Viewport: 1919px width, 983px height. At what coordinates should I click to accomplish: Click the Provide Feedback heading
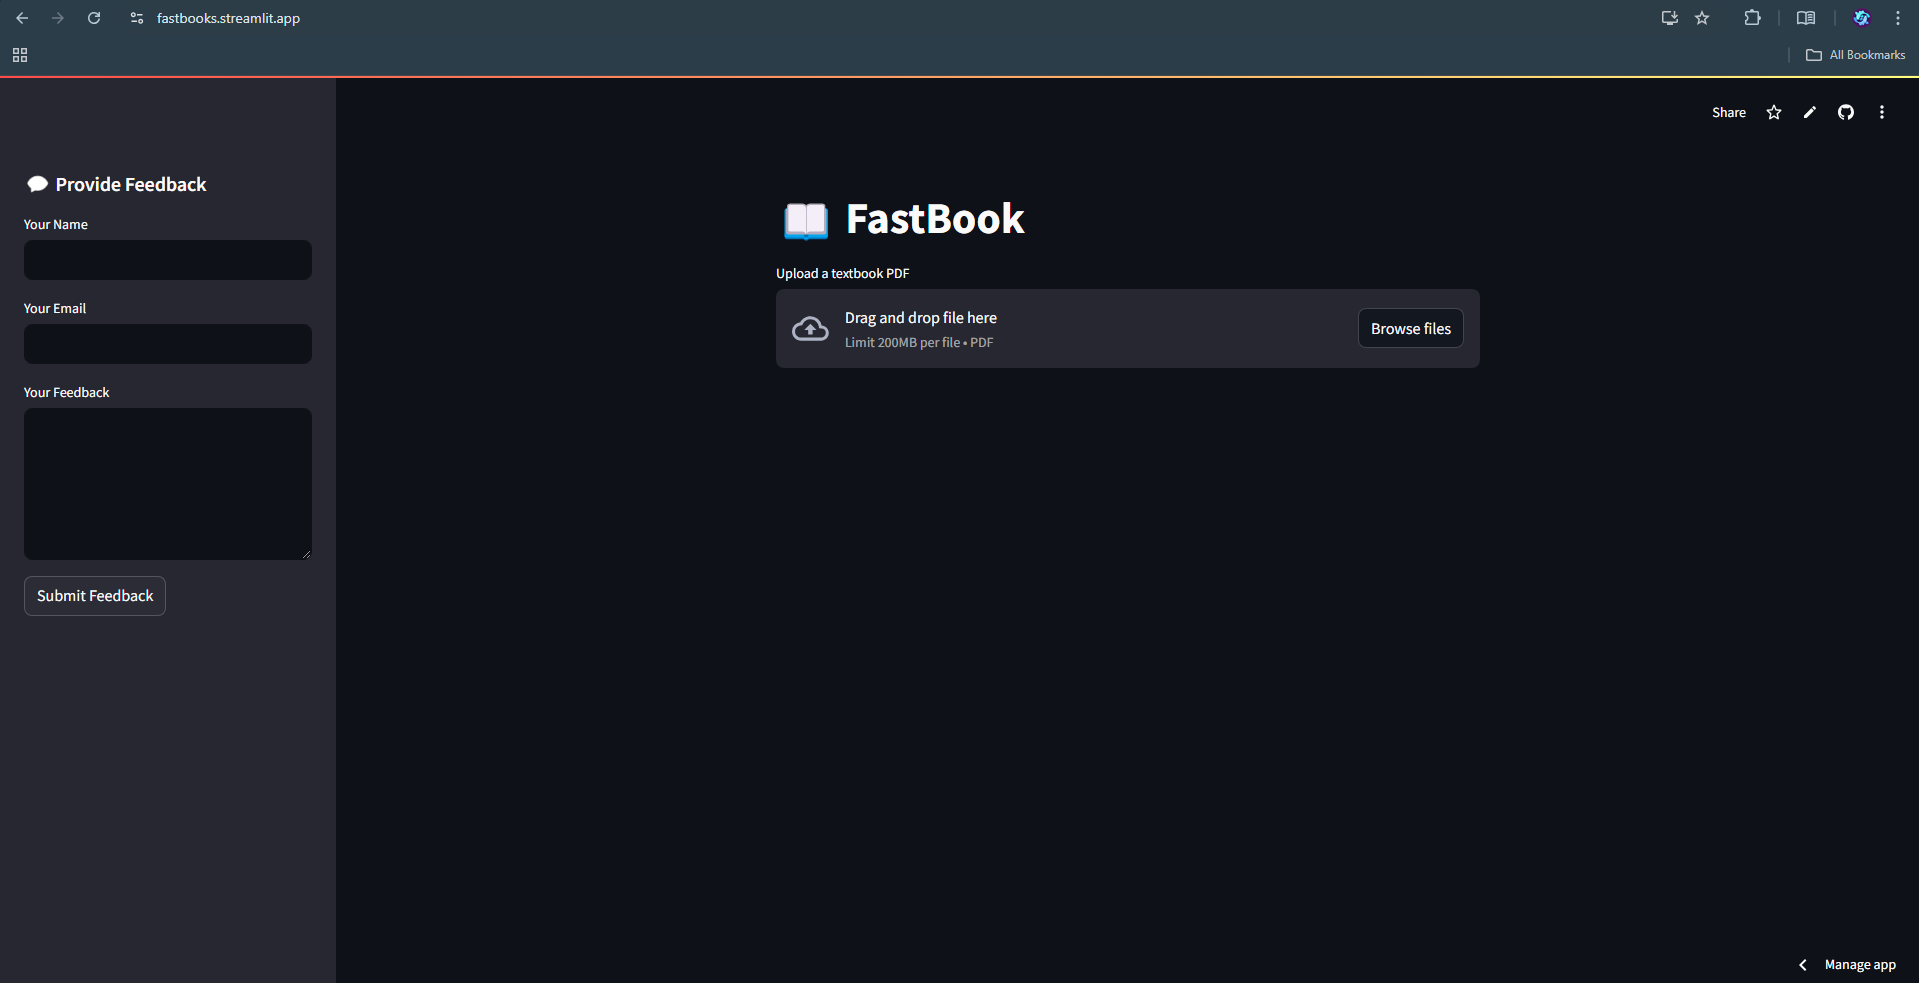click(131, 185)
